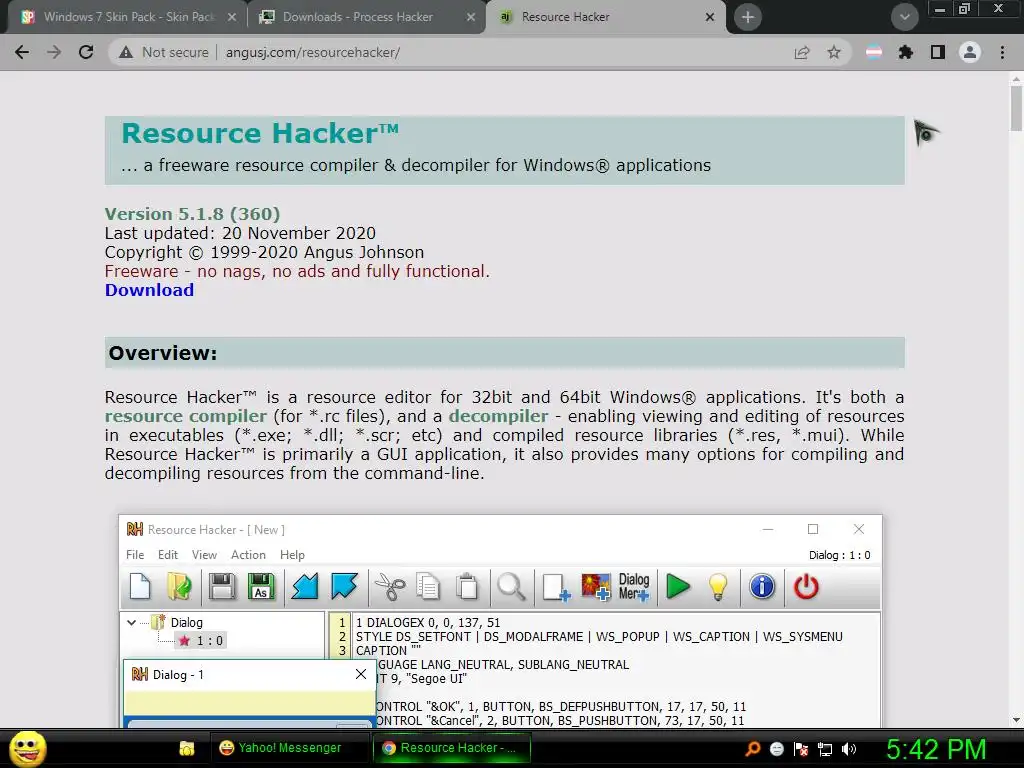
Task: Switch to Windows 7 Skin Pack tab
Action: [x=127, y=17]
